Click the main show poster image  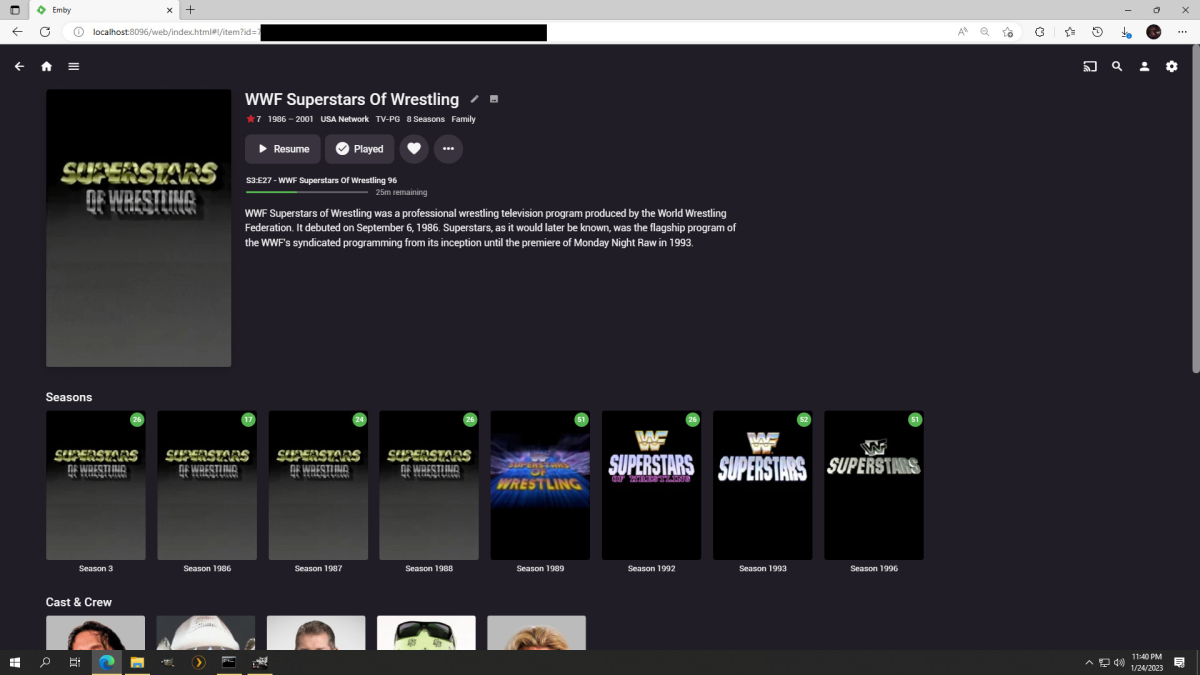[x=139, y=228]
